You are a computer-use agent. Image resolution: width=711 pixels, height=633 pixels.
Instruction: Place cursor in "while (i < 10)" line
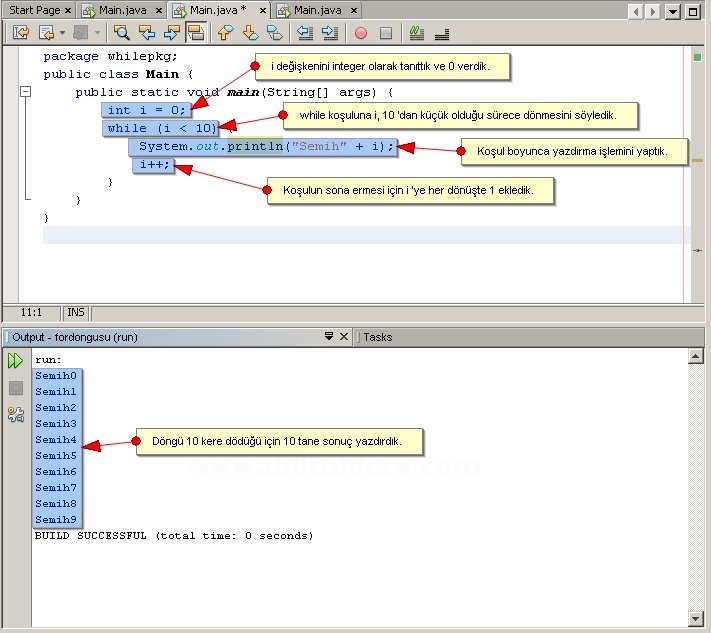pyautogui.click(x=161, y=128)
